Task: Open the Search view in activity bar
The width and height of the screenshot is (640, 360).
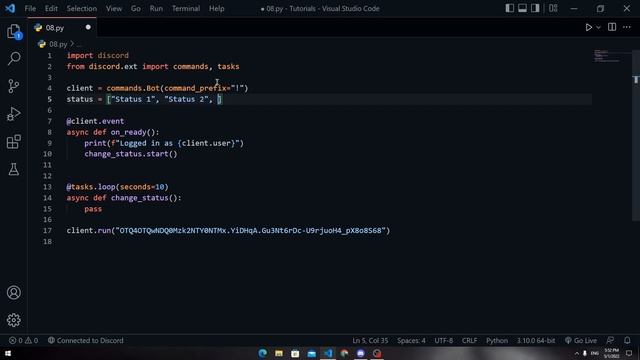Action: coord(13,58)
